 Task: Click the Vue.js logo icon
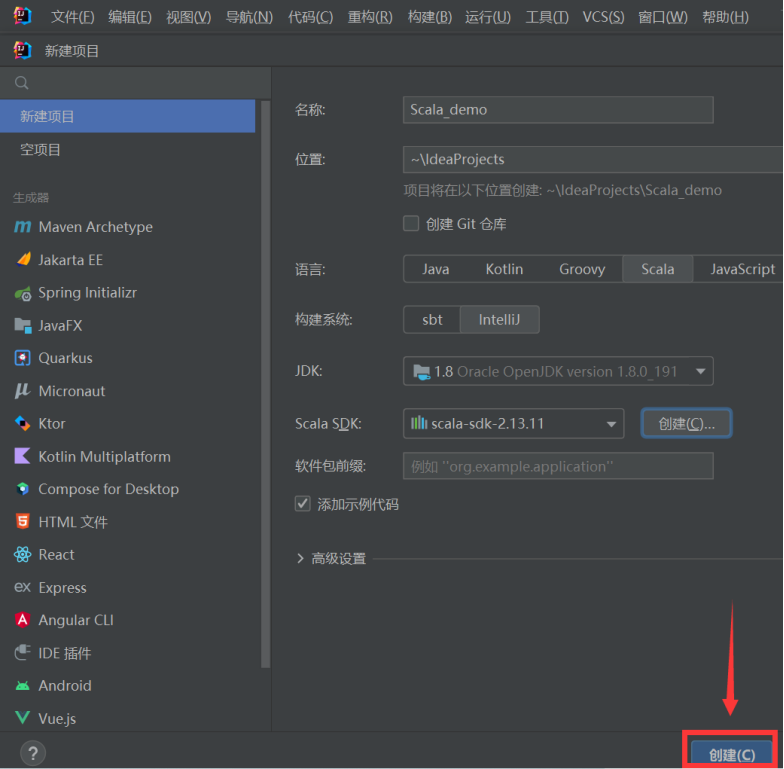[22, 718]
